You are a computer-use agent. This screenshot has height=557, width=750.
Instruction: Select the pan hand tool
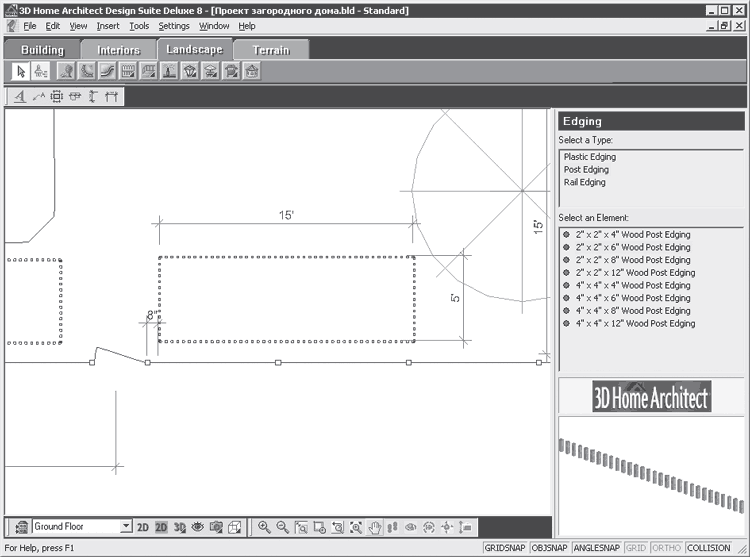click(375, 527)
